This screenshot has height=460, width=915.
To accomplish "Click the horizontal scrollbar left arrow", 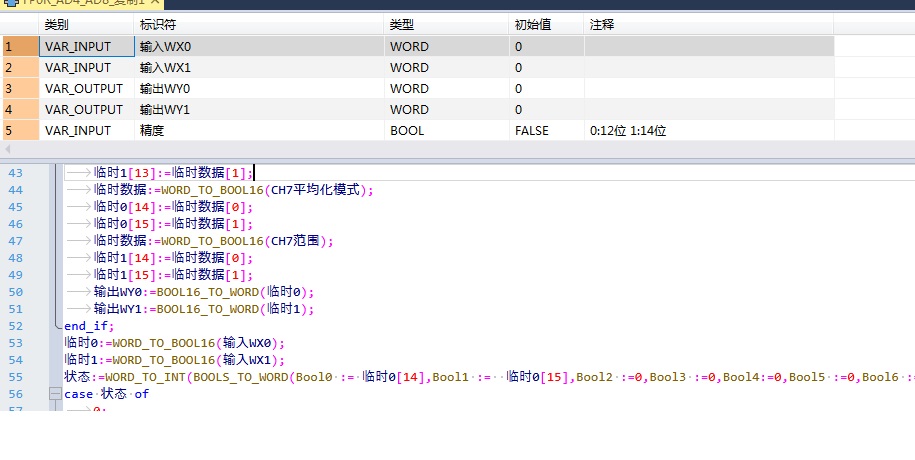I will tap(8, 149).
